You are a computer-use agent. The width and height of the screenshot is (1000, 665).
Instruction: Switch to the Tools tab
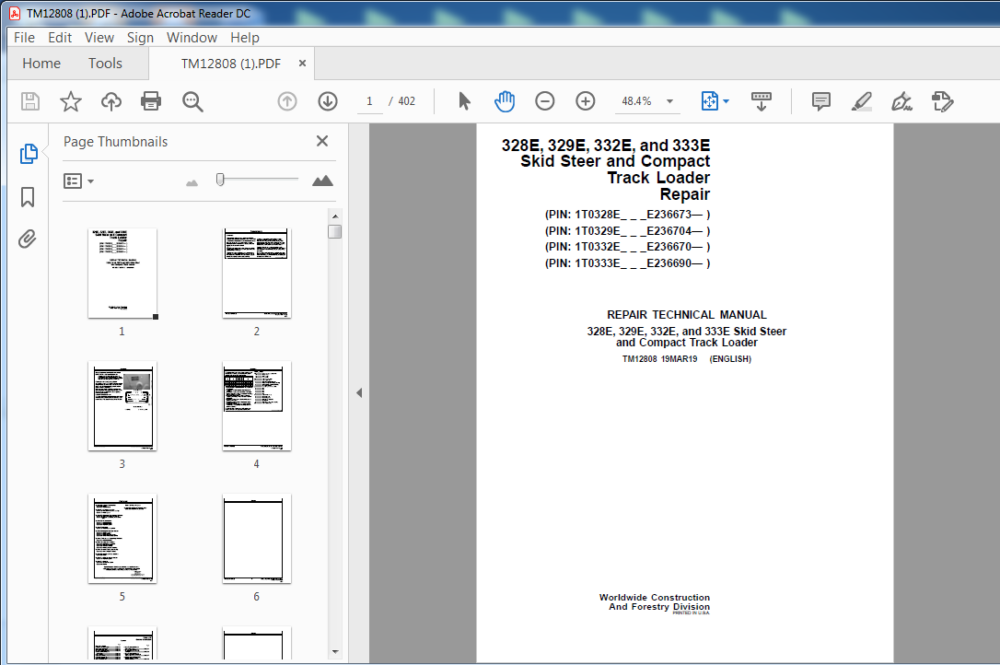[105, 63]
